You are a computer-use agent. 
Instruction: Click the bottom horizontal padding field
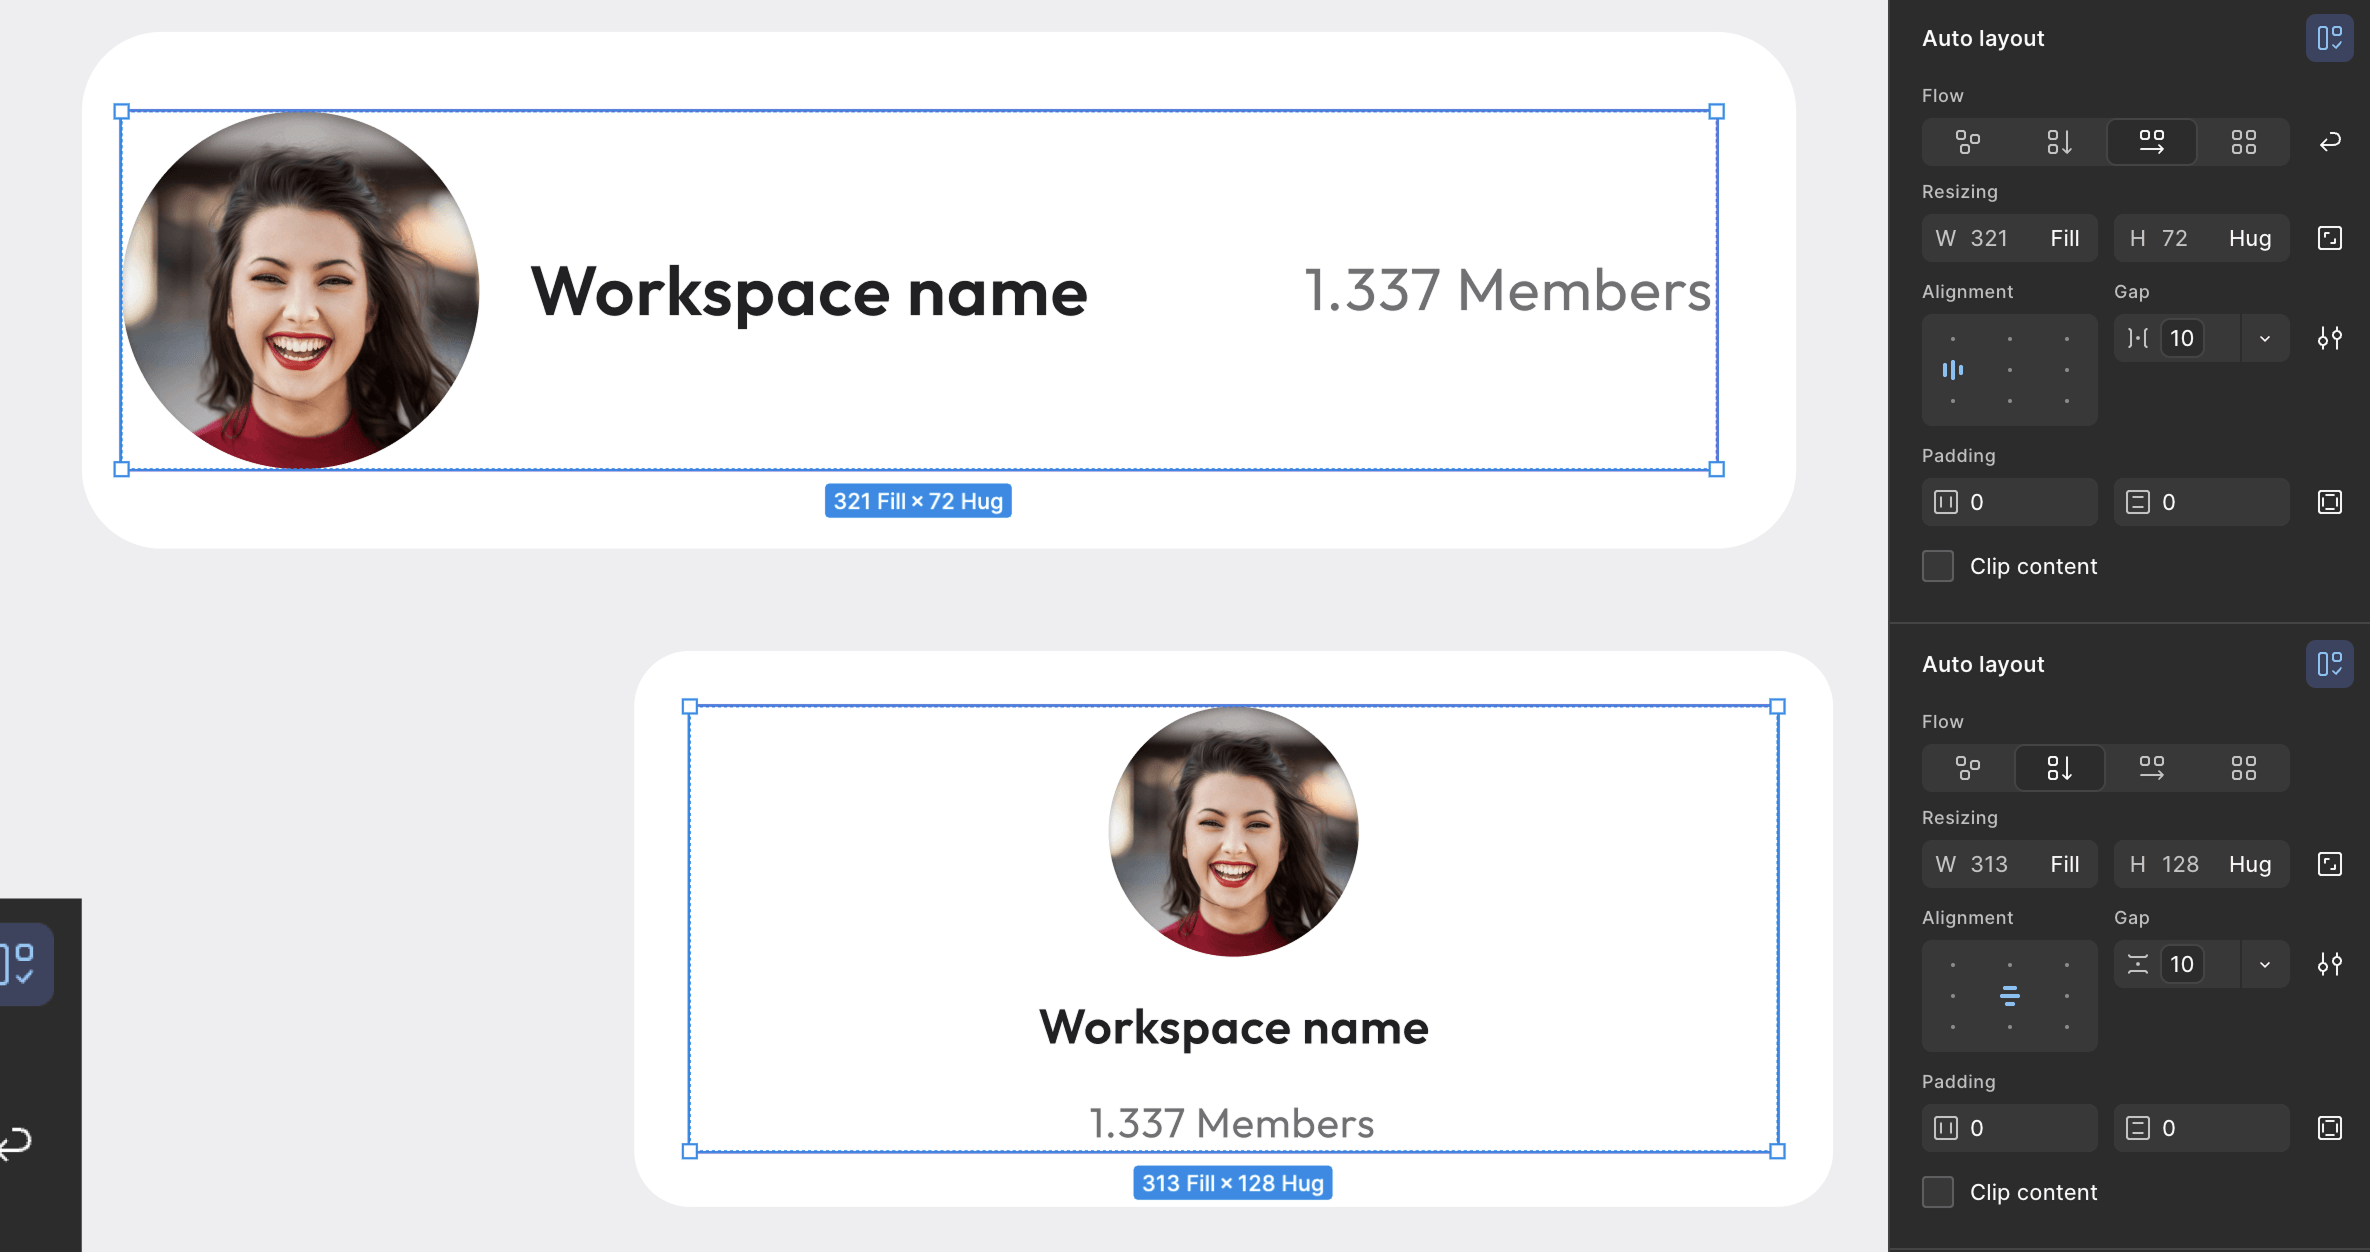2009,1128
